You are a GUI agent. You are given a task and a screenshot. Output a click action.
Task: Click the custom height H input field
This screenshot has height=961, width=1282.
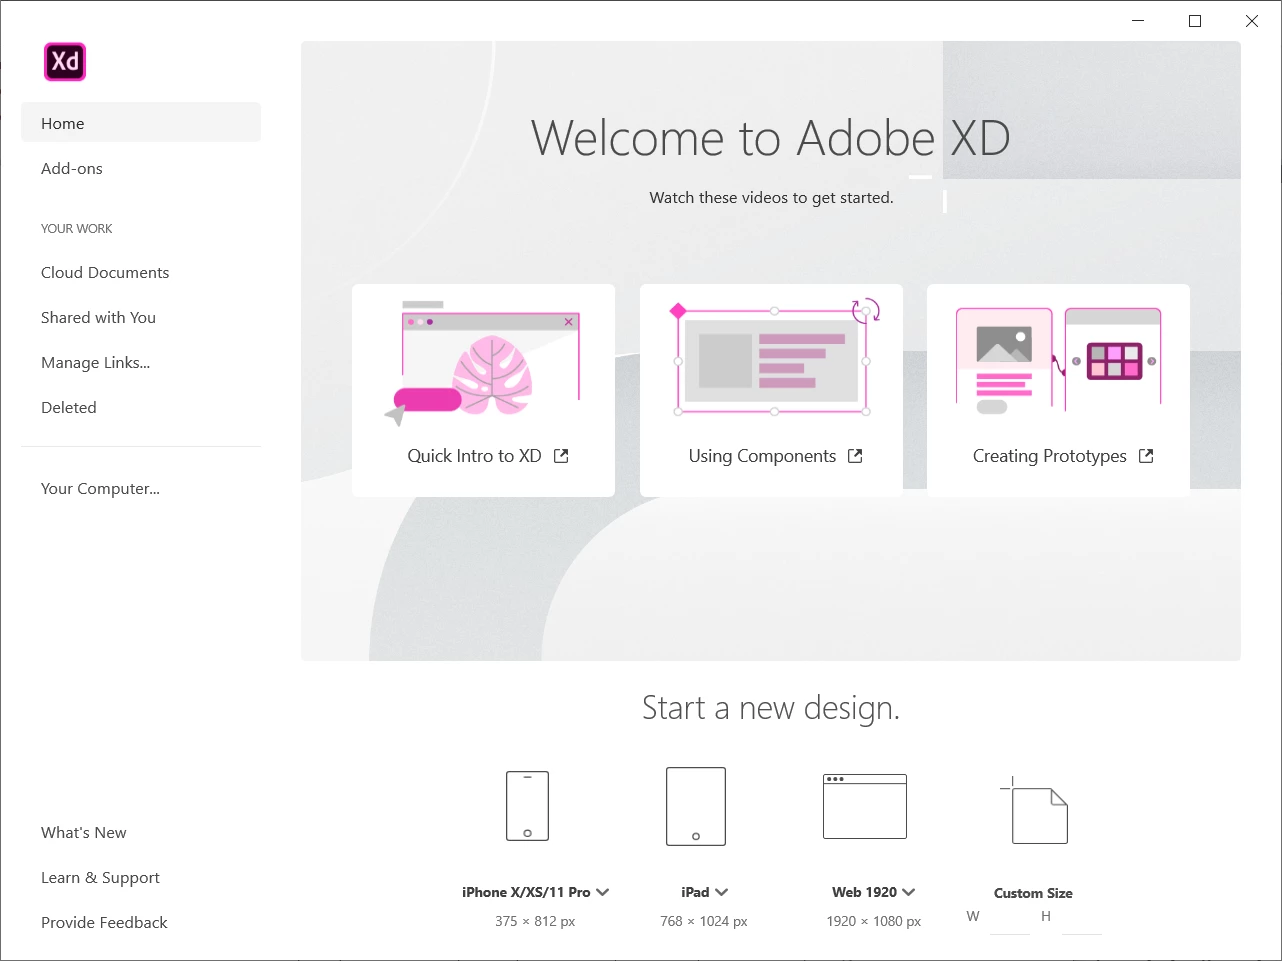coord(1081,918)
